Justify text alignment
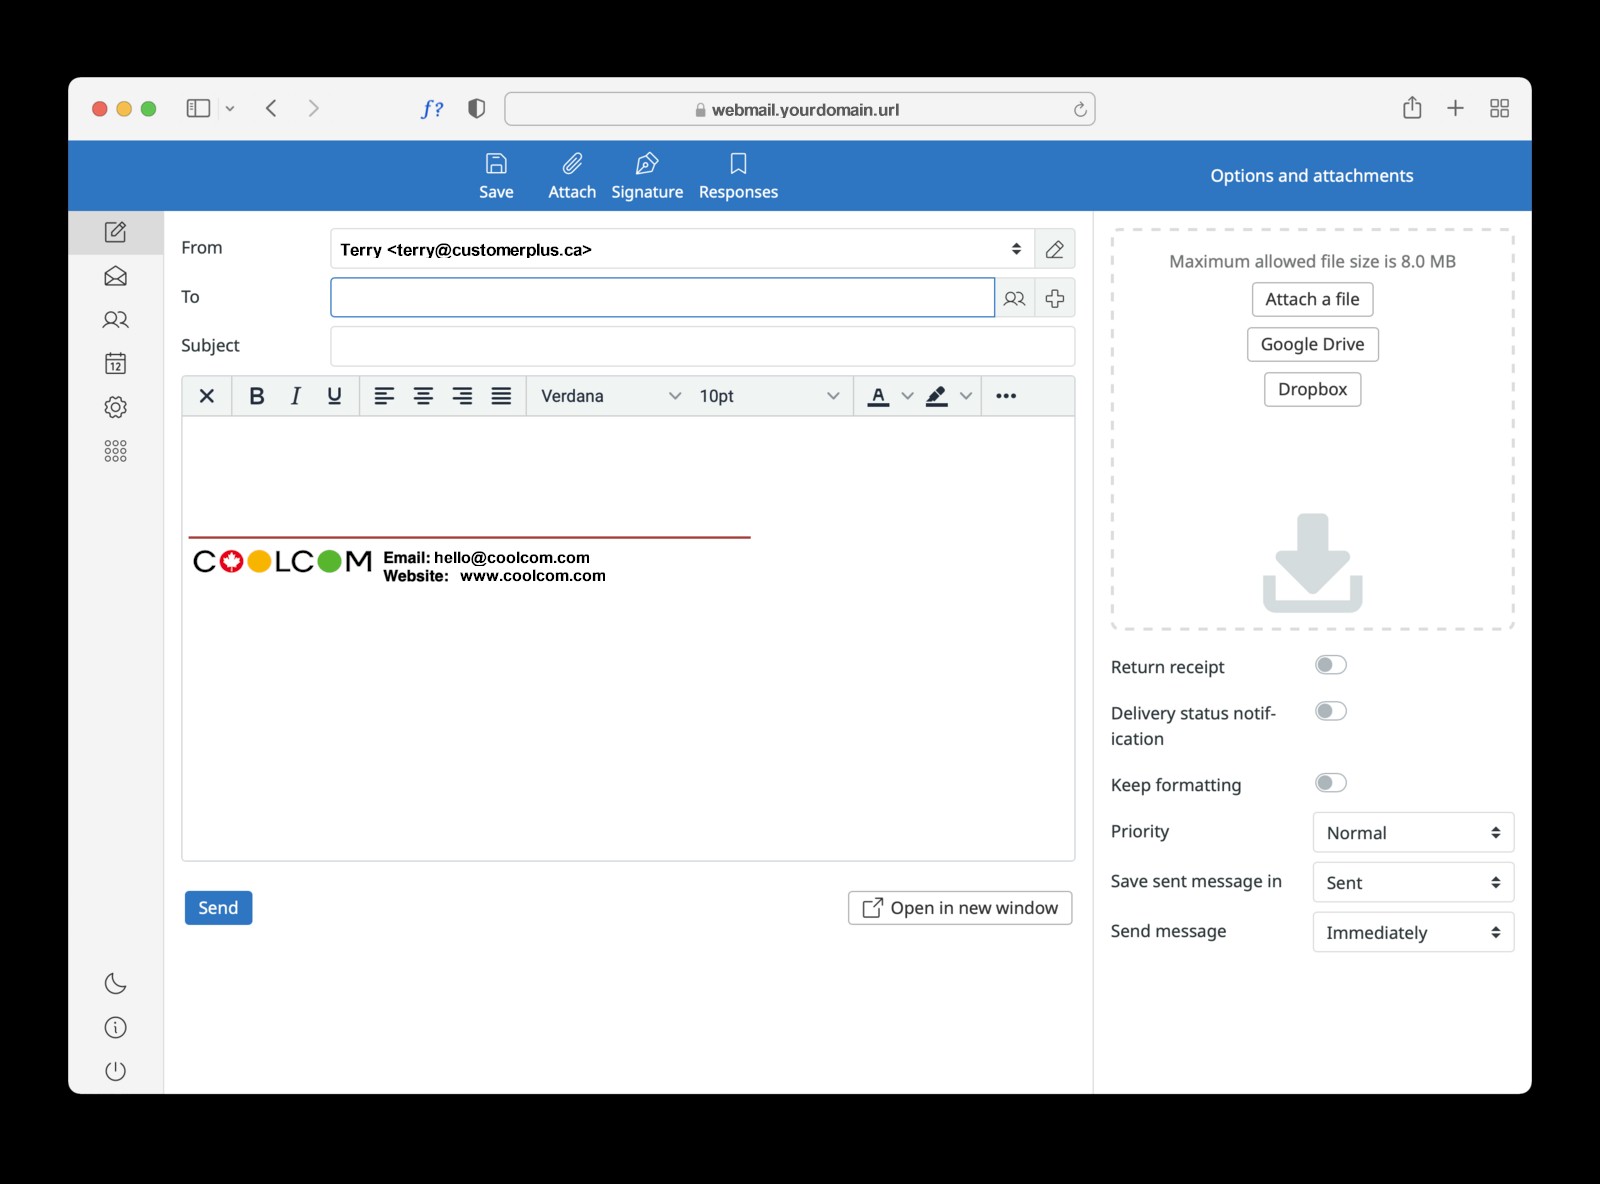The height and width of the screenshot is (1184, 1600). point(501,396)
